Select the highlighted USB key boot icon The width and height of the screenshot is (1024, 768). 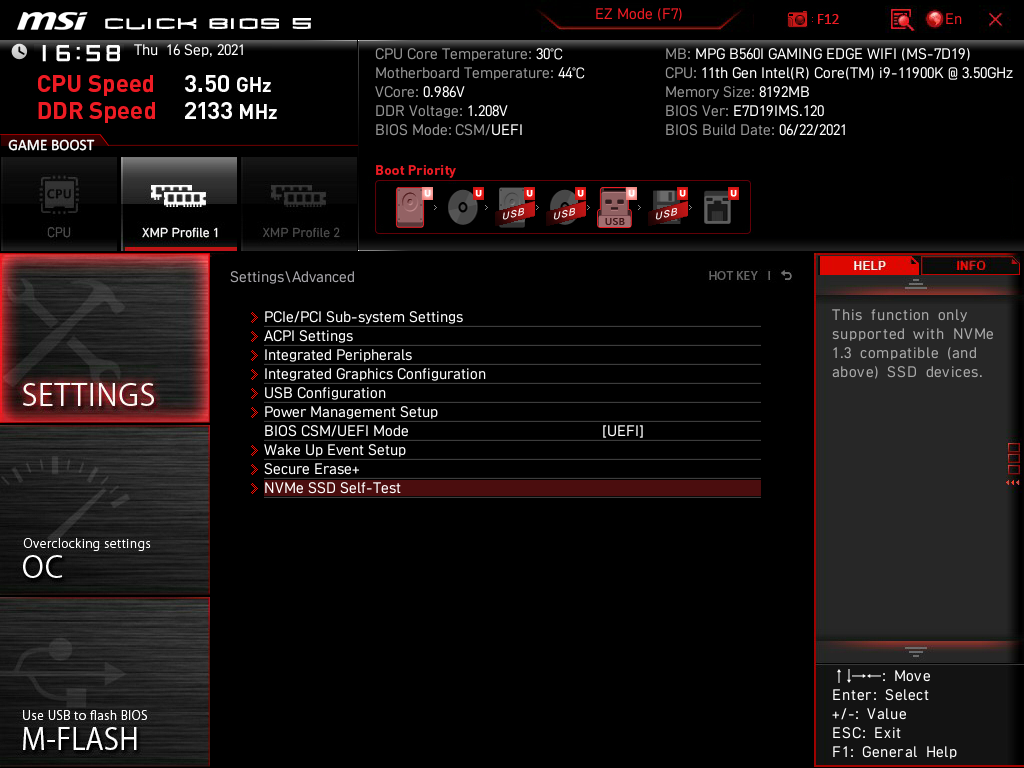pyautogui.click(x=616, y=207)
